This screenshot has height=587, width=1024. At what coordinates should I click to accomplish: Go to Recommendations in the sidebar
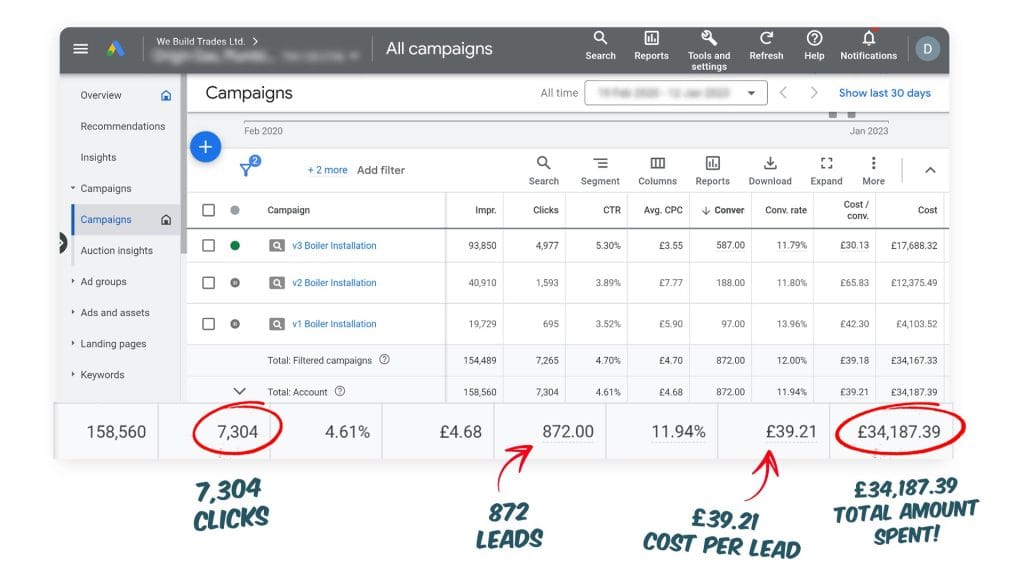[x=123, y=126]
